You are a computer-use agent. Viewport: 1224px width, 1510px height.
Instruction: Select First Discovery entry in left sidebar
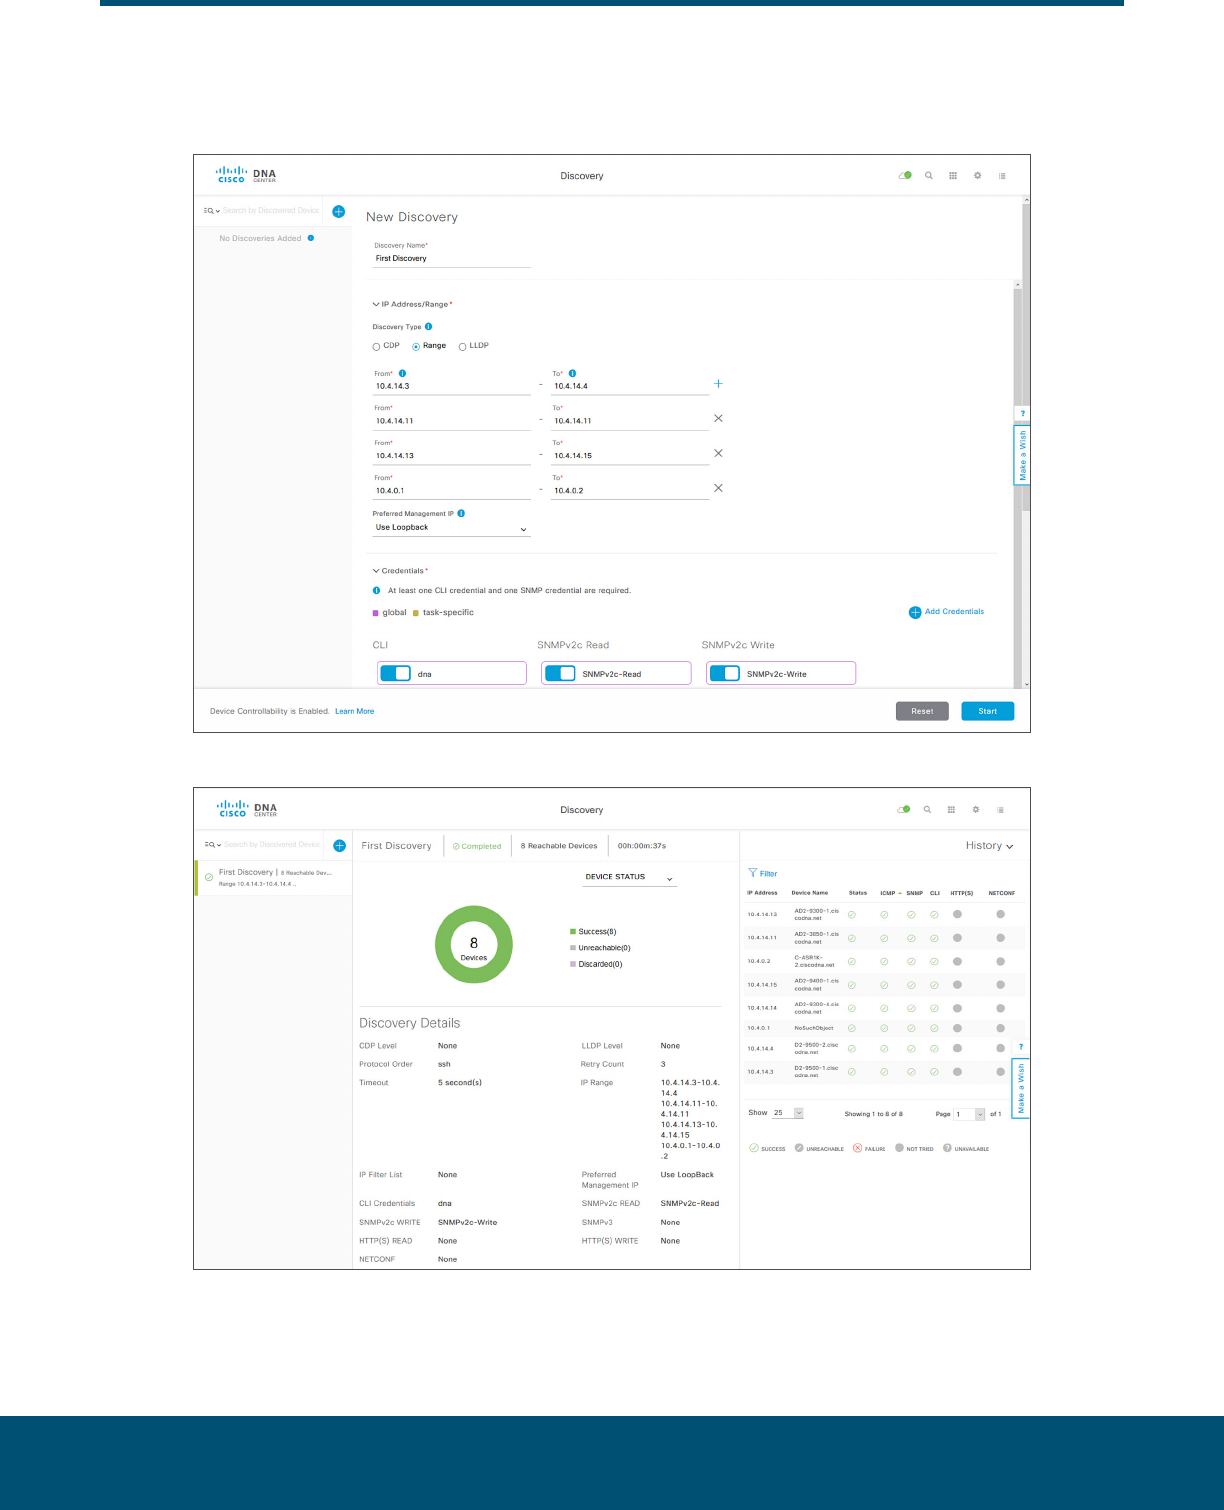point(274,877)
